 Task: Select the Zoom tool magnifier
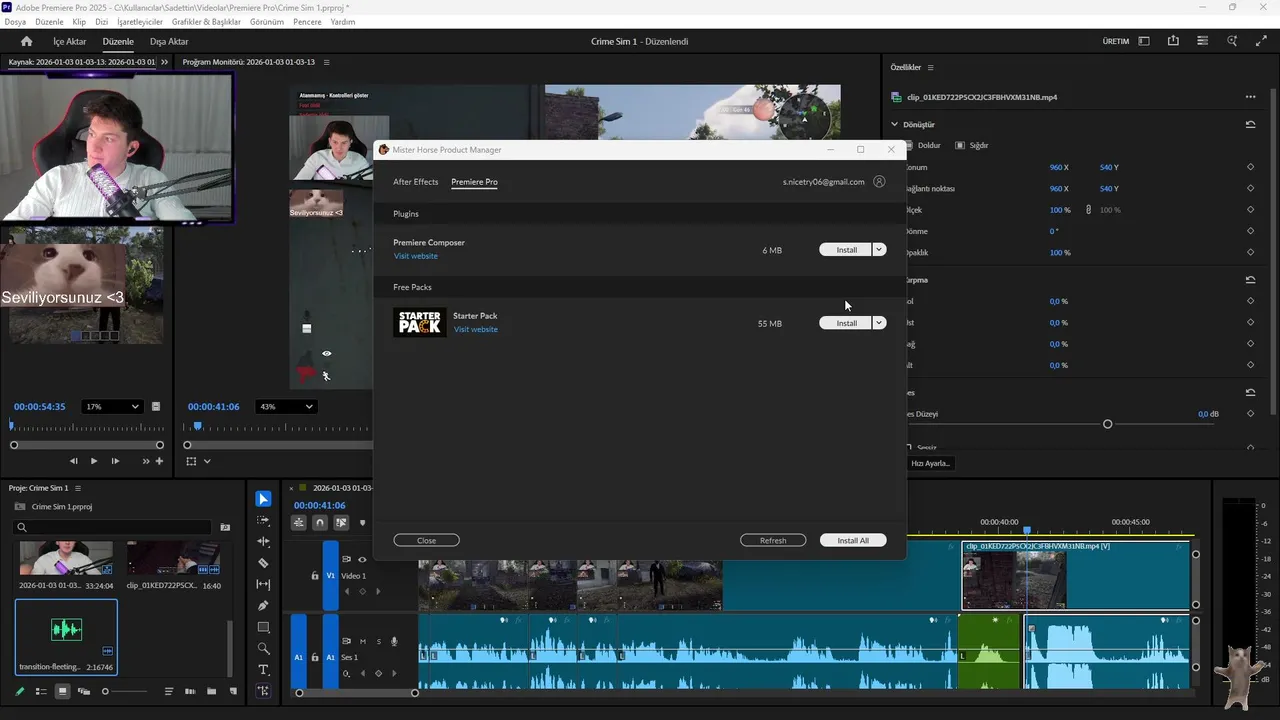[263, 648]
